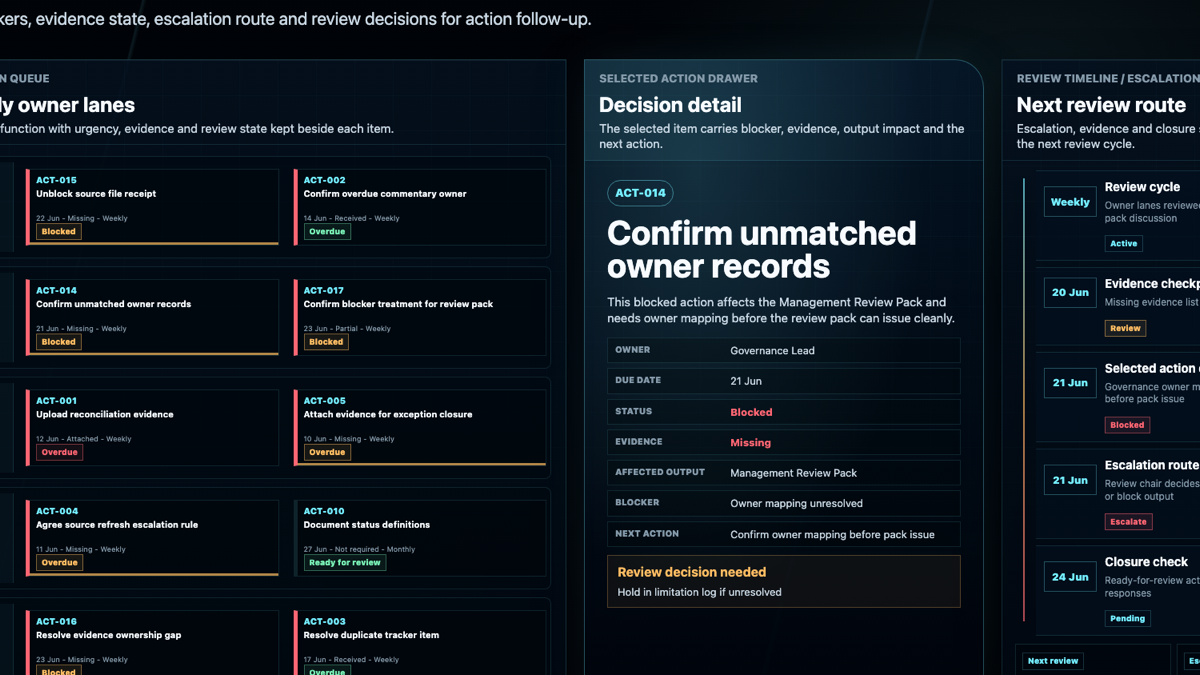Select the Owner row showing Governance Lead
The width and height of the screenshot is (1200, 675).
pos(783,350)
